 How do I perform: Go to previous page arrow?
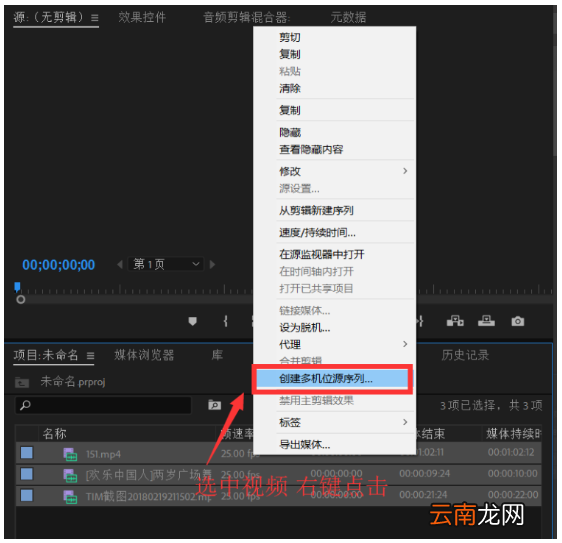(x=120, y=265)
